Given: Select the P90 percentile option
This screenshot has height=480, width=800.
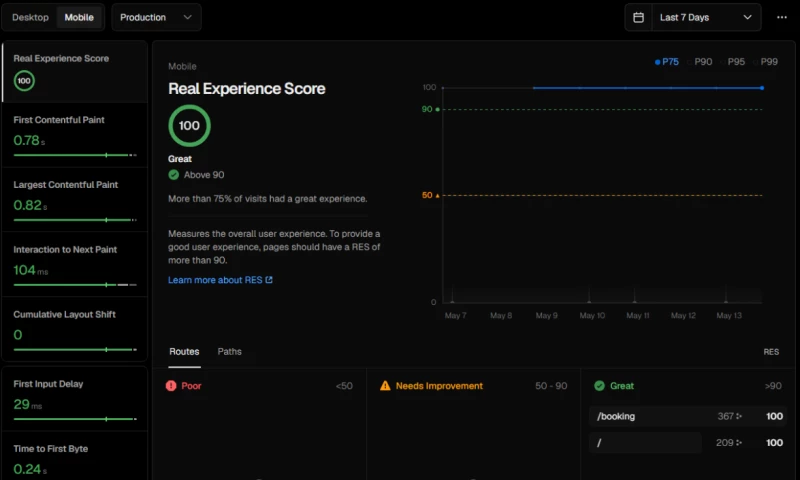Looking at the screenshot, I should 699,62.
